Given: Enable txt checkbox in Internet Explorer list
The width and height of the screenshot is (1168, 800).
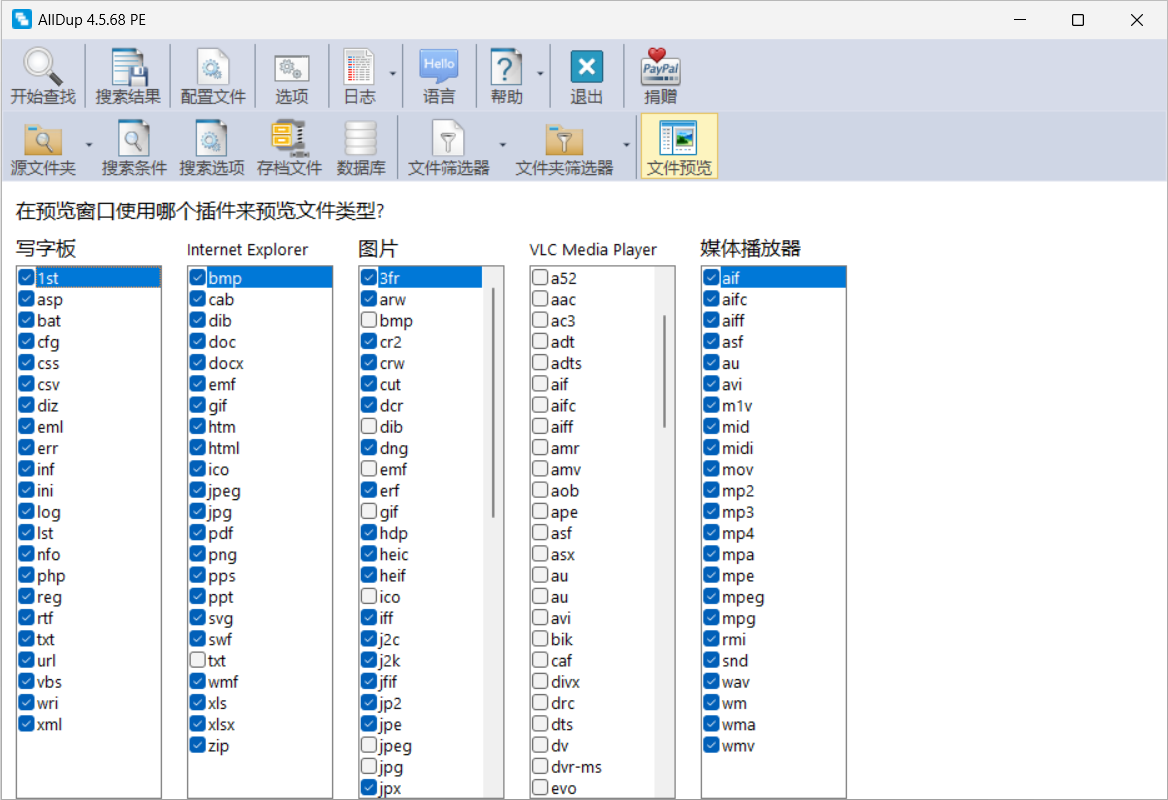Looking at the screenshot, I should (198, 661).
